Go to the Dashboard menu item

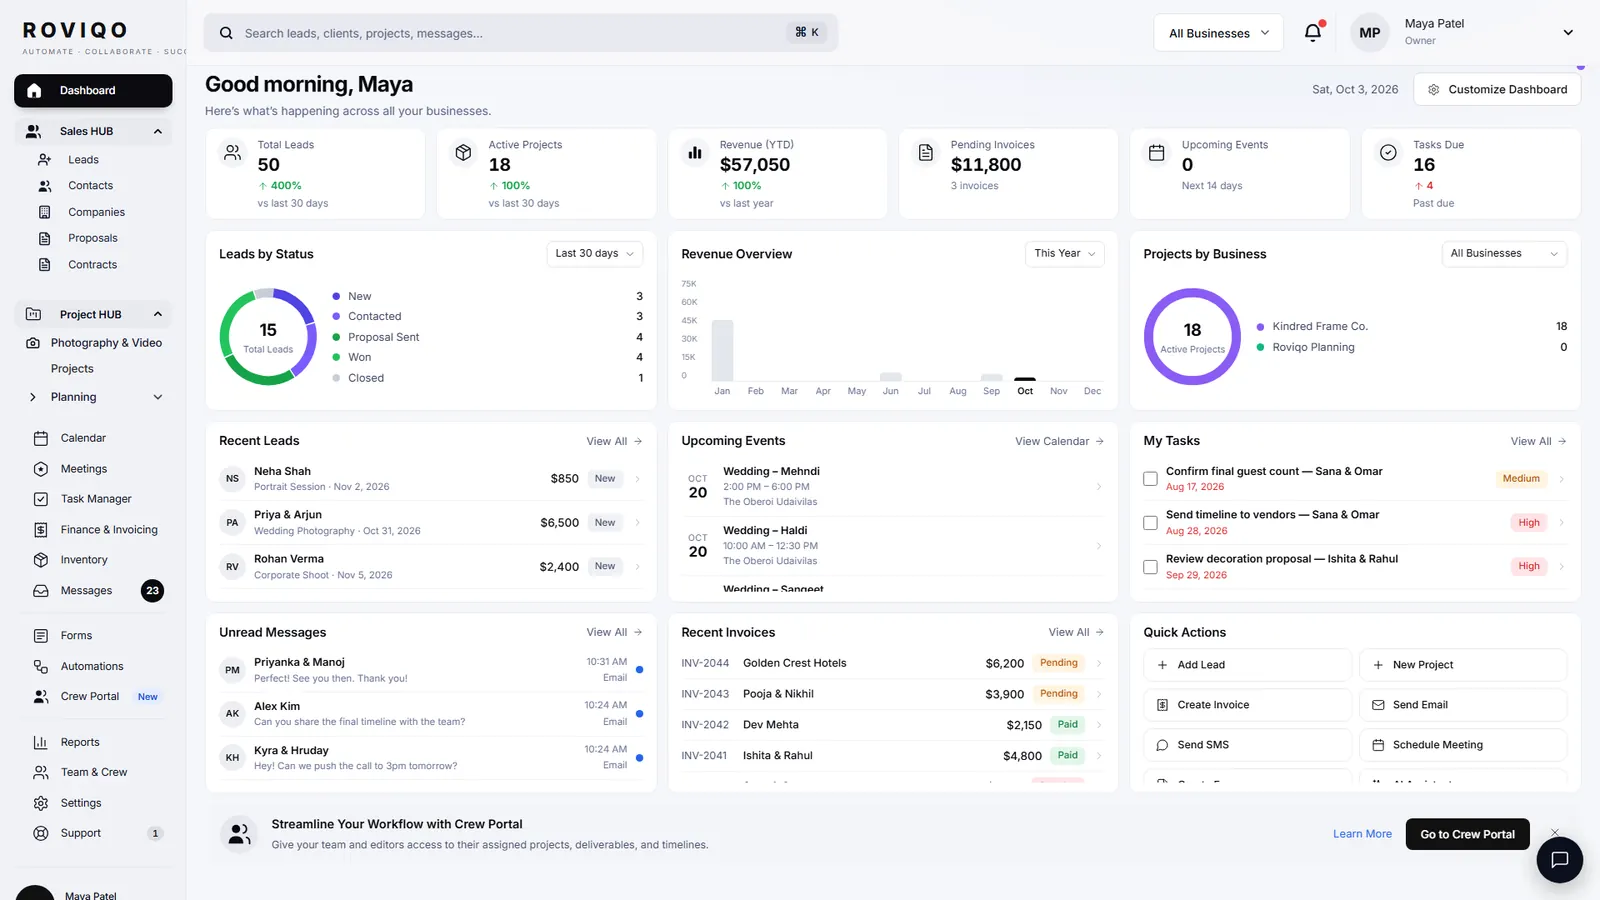(x=93, y=91)
